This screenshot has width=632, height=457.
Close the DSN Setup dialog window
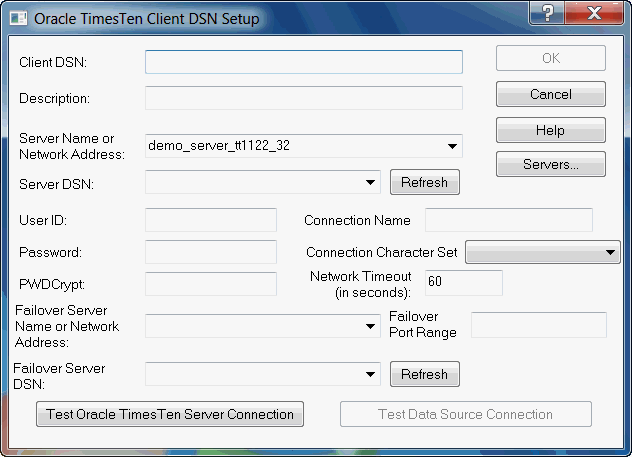pyautogui.click(x=594, y=13)
